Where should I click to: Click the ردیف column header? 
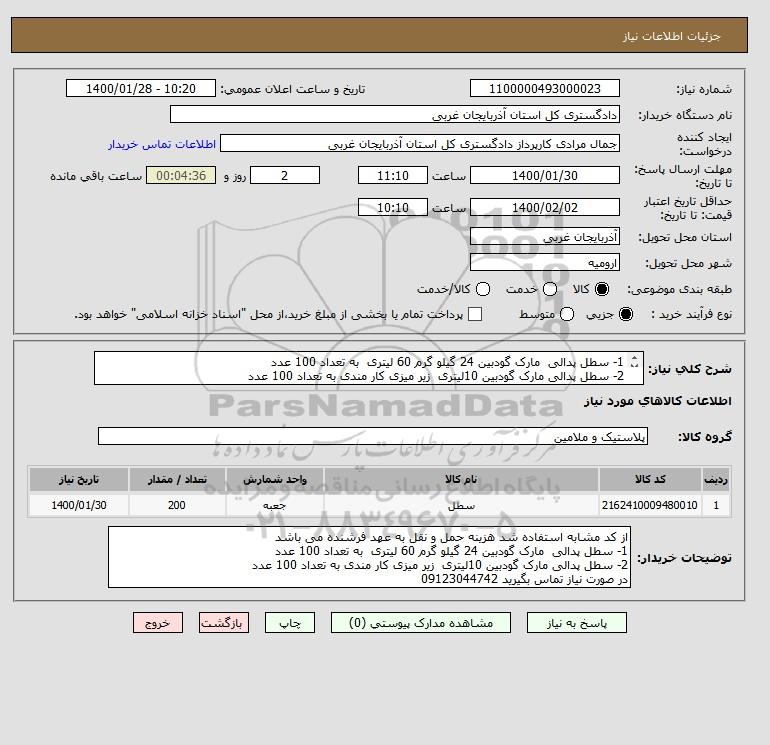click(716, 479)
